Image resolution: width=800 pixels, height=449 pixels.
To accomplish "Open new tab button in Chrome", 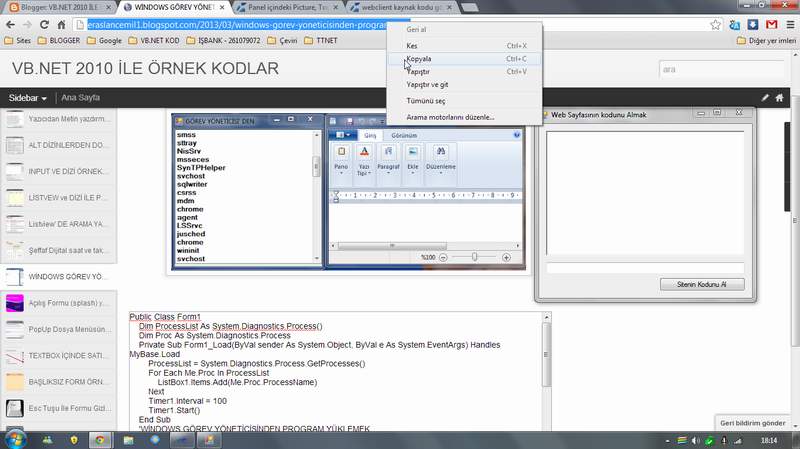I will click(469, 8).
